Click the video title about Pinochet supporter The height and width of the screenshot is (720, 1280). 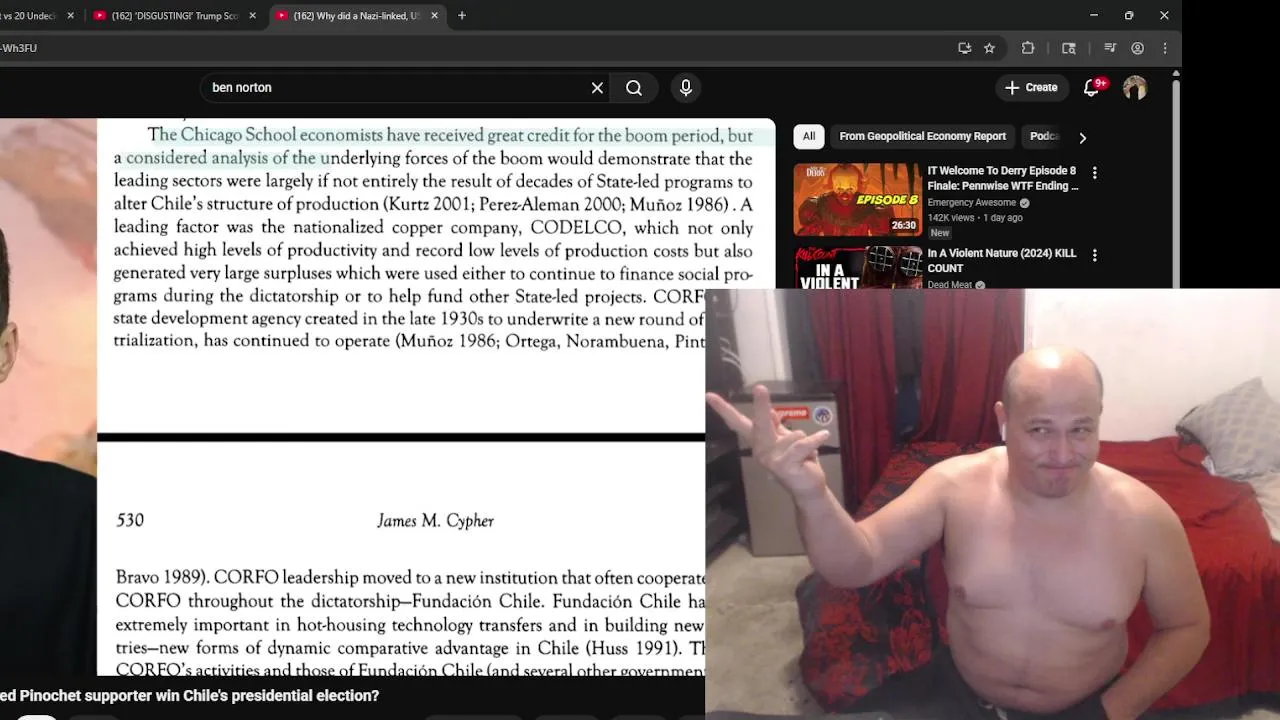point(190,696)
